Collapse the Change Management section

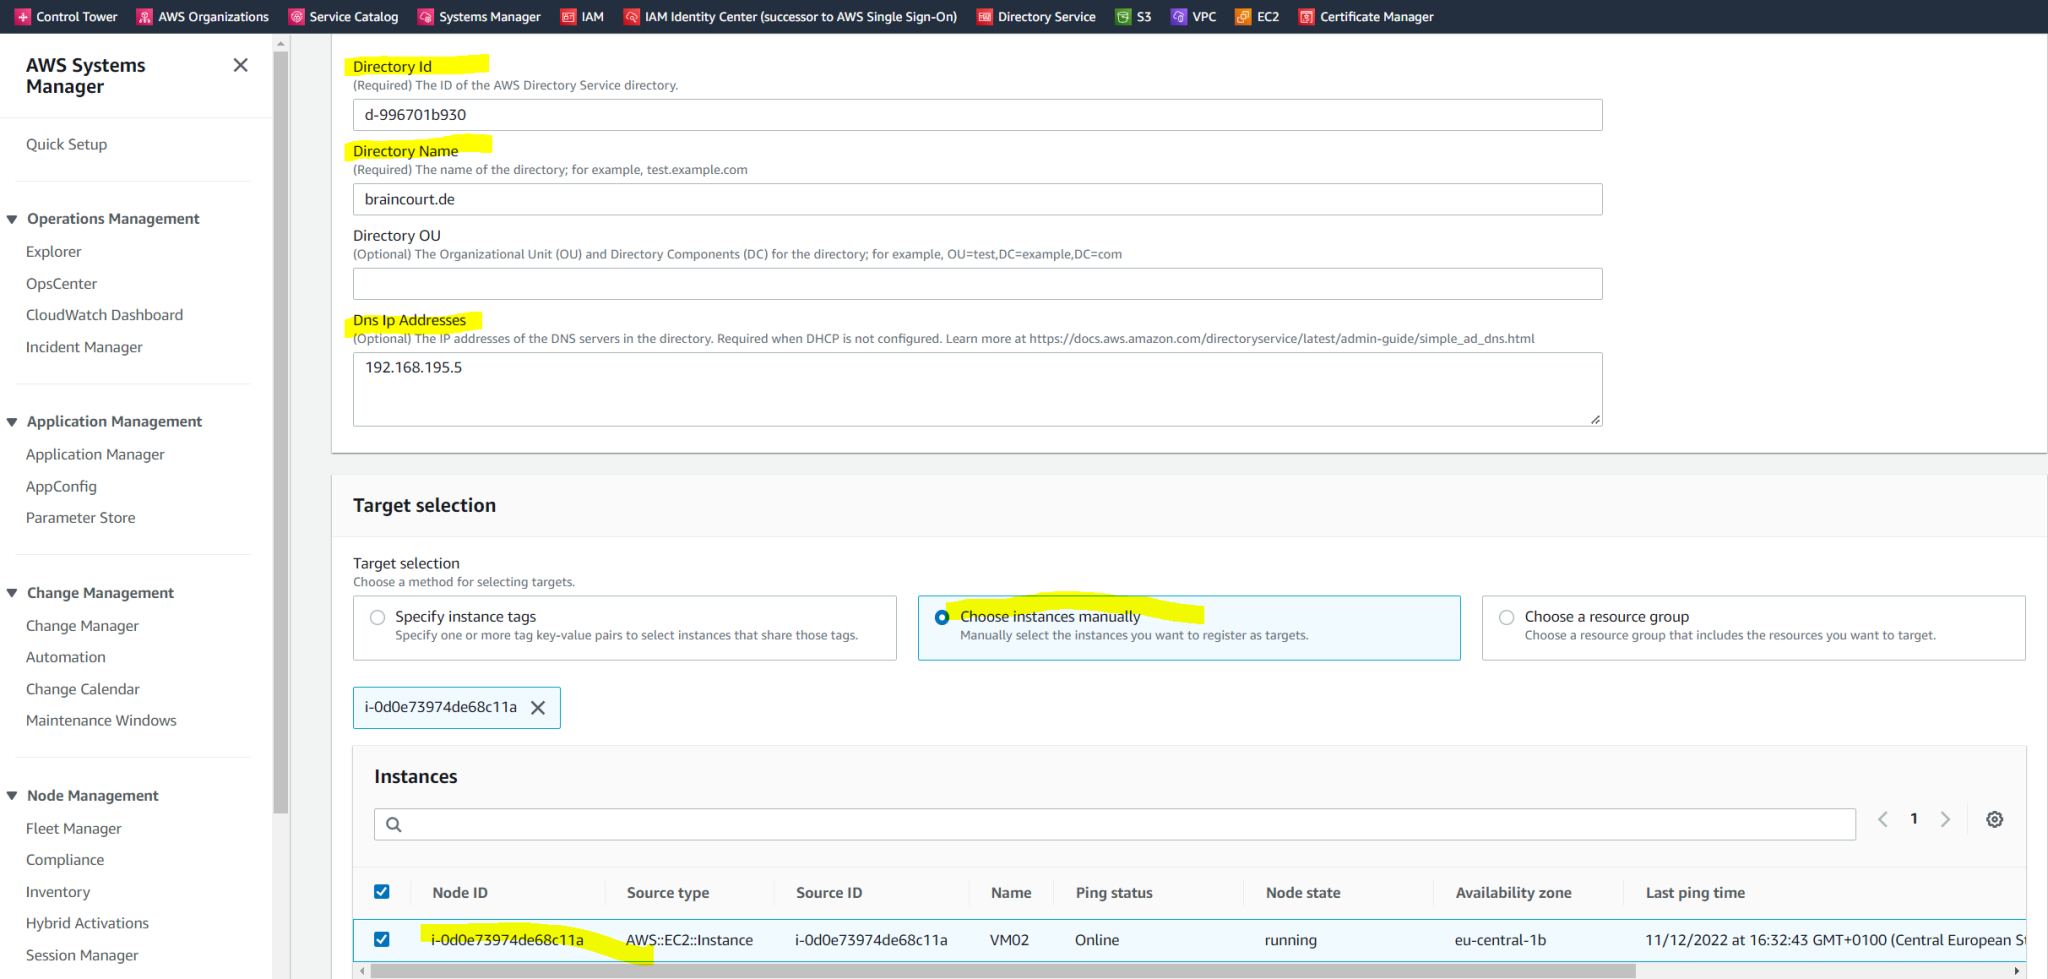(x=12, y=592)
